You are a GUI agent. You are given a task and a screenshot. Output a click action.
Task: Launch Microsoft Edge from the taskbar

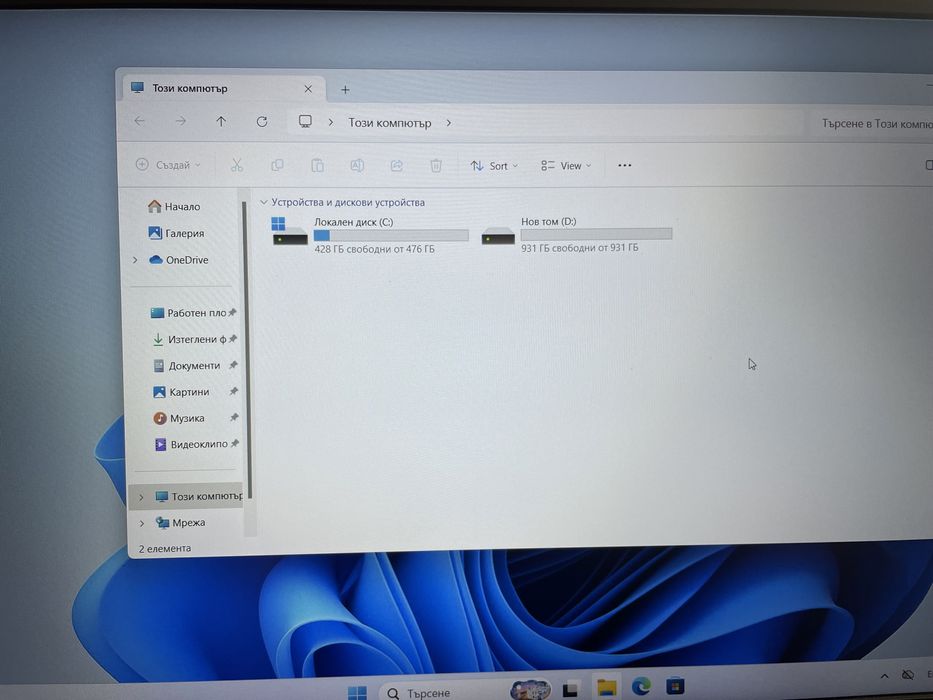pos(641,686)
